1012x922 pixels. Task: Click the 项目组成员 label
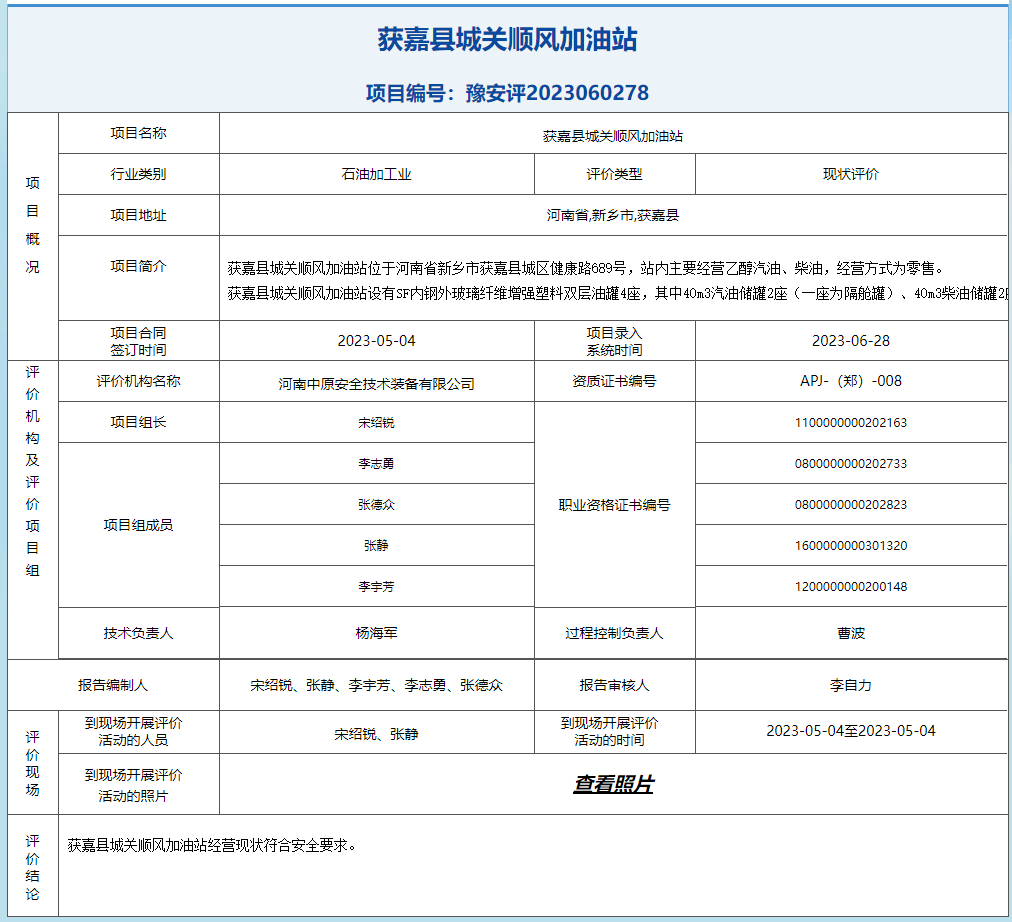point(138,525)
